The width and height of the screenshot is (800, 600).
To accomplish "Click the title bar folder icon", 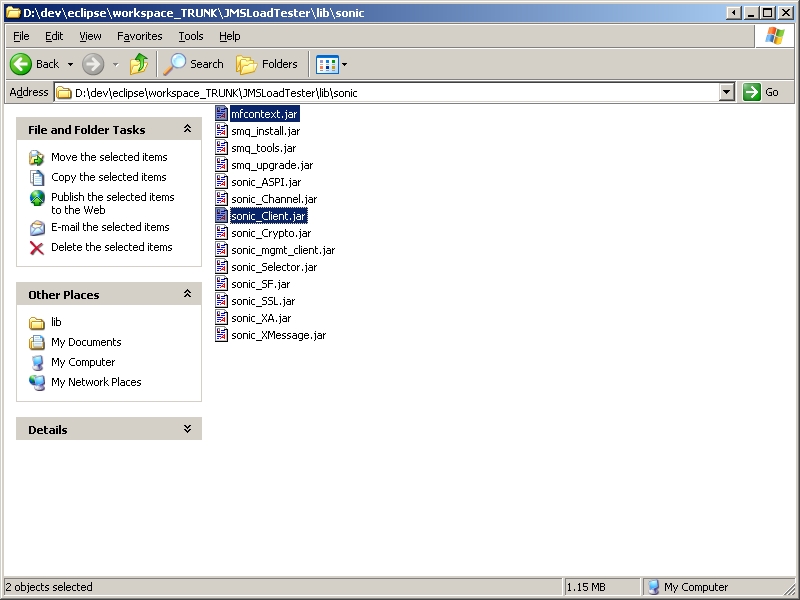I will (x=13, y=13).
